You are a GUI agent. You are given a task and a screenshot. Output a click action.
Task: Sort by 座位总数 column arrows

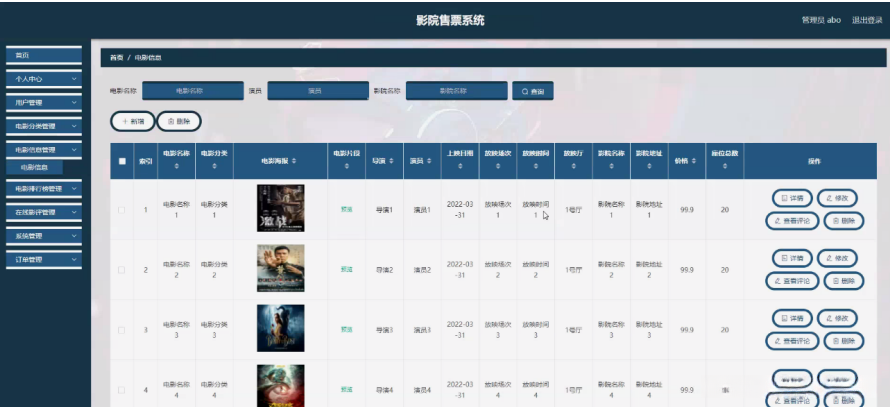point(725,166)
